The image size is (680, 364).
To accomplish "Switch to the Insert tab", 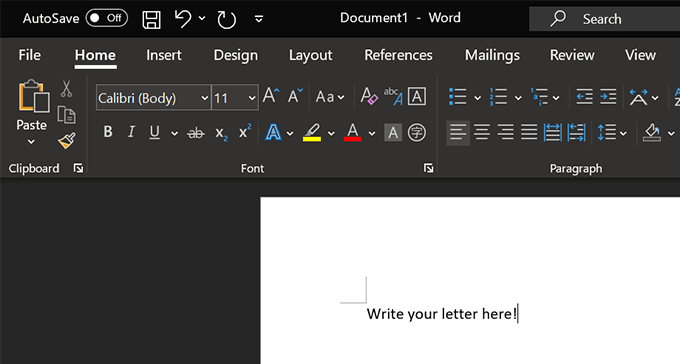I will pos(164,55).
